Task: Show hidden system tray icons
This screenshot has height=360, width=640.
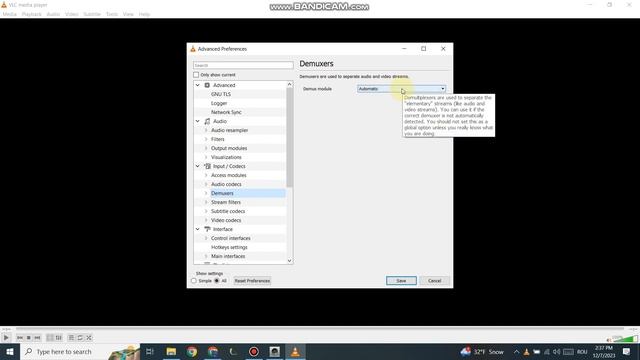Action: click(516, 351)
